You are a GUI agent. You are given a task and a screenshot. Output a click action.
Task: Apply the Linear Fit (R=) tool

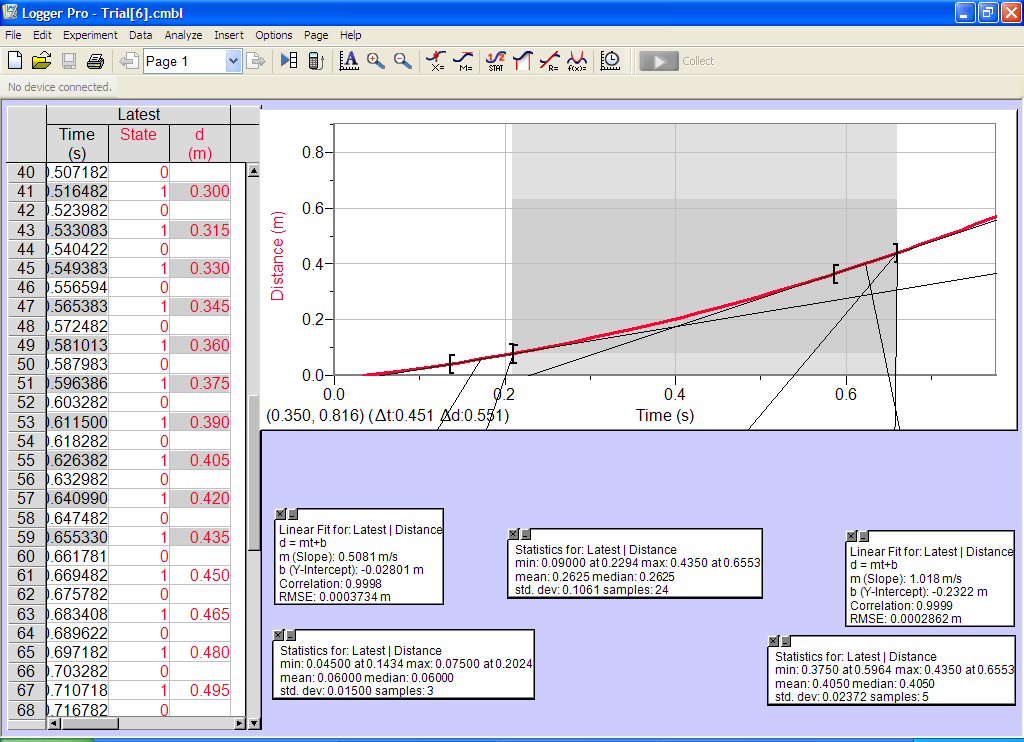tap(549, 61)
